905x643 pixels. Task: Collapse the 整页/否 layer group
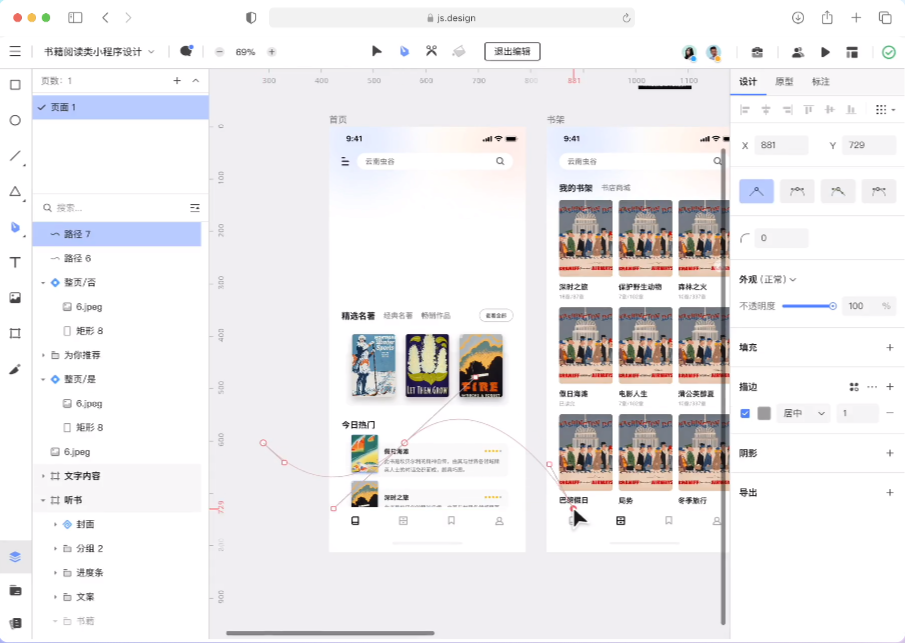coord(43,283)
